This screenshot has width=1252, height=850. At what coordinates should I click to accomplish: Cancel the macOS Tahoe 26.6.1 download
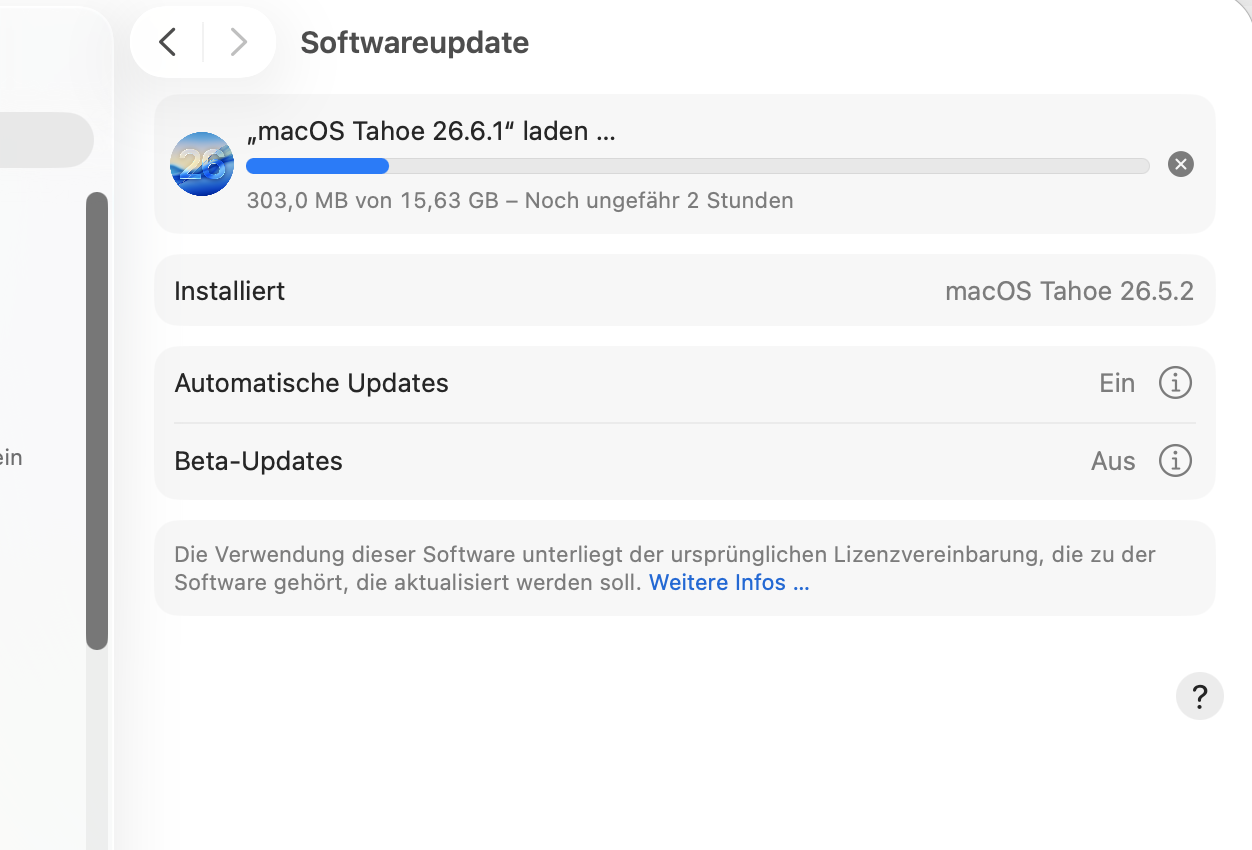click(1181, 165)
